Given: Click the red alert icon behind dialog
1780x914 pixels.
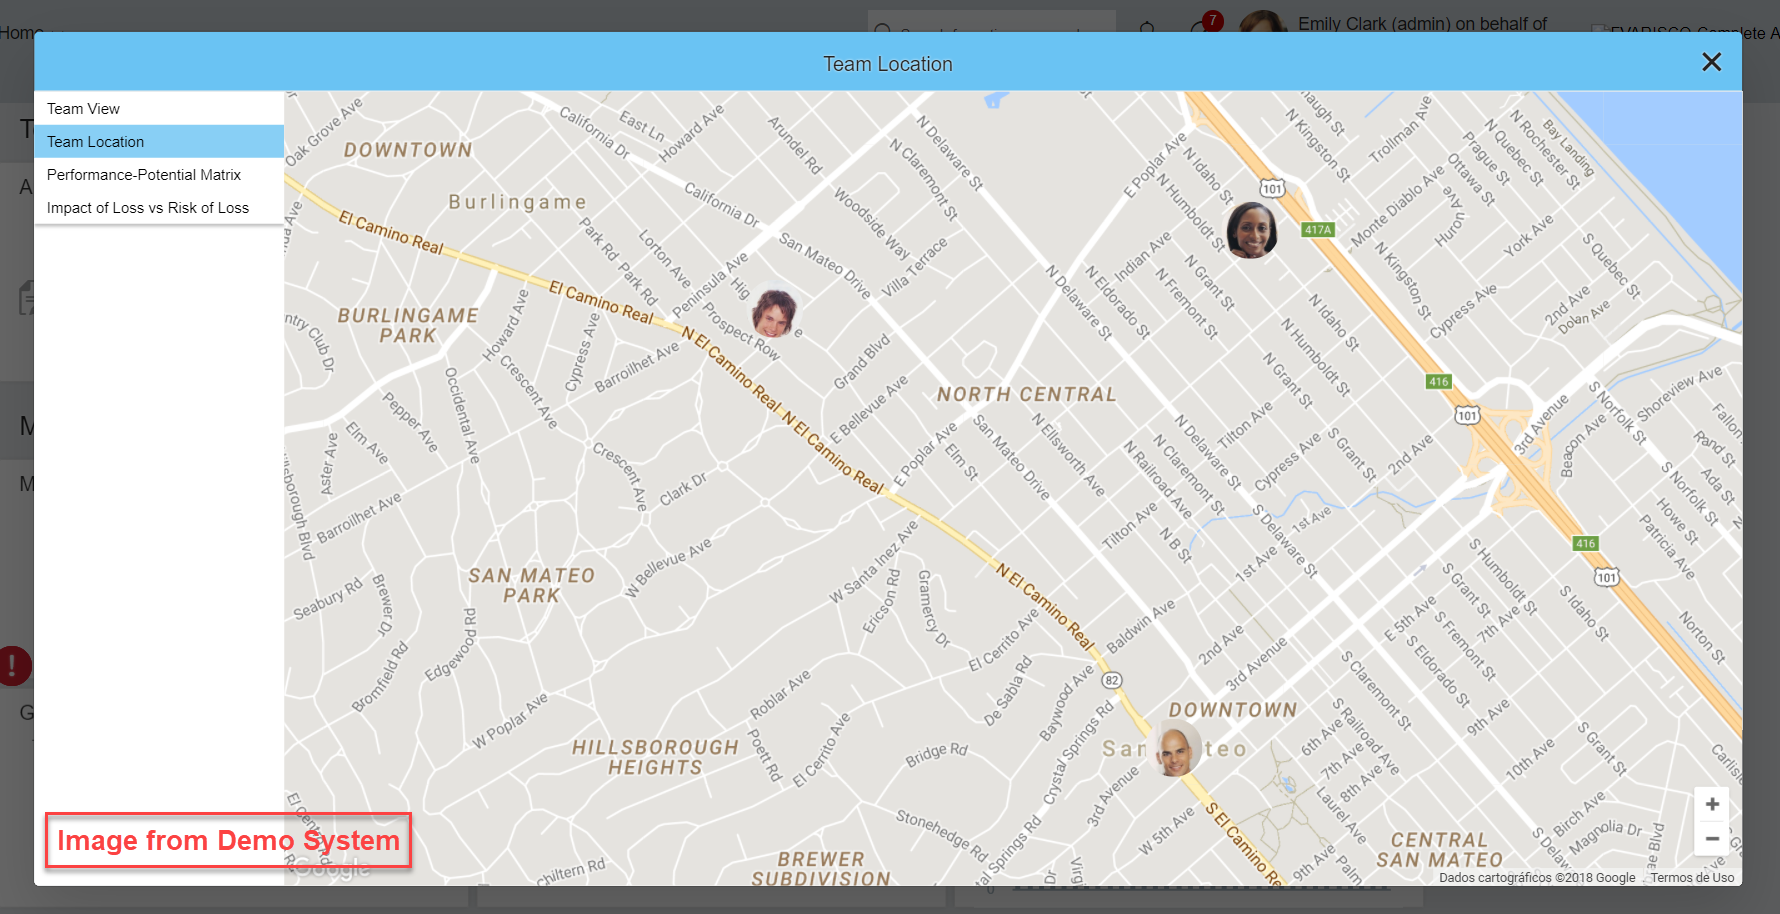Looking at the screenshot, I should (x=14, y=665).
